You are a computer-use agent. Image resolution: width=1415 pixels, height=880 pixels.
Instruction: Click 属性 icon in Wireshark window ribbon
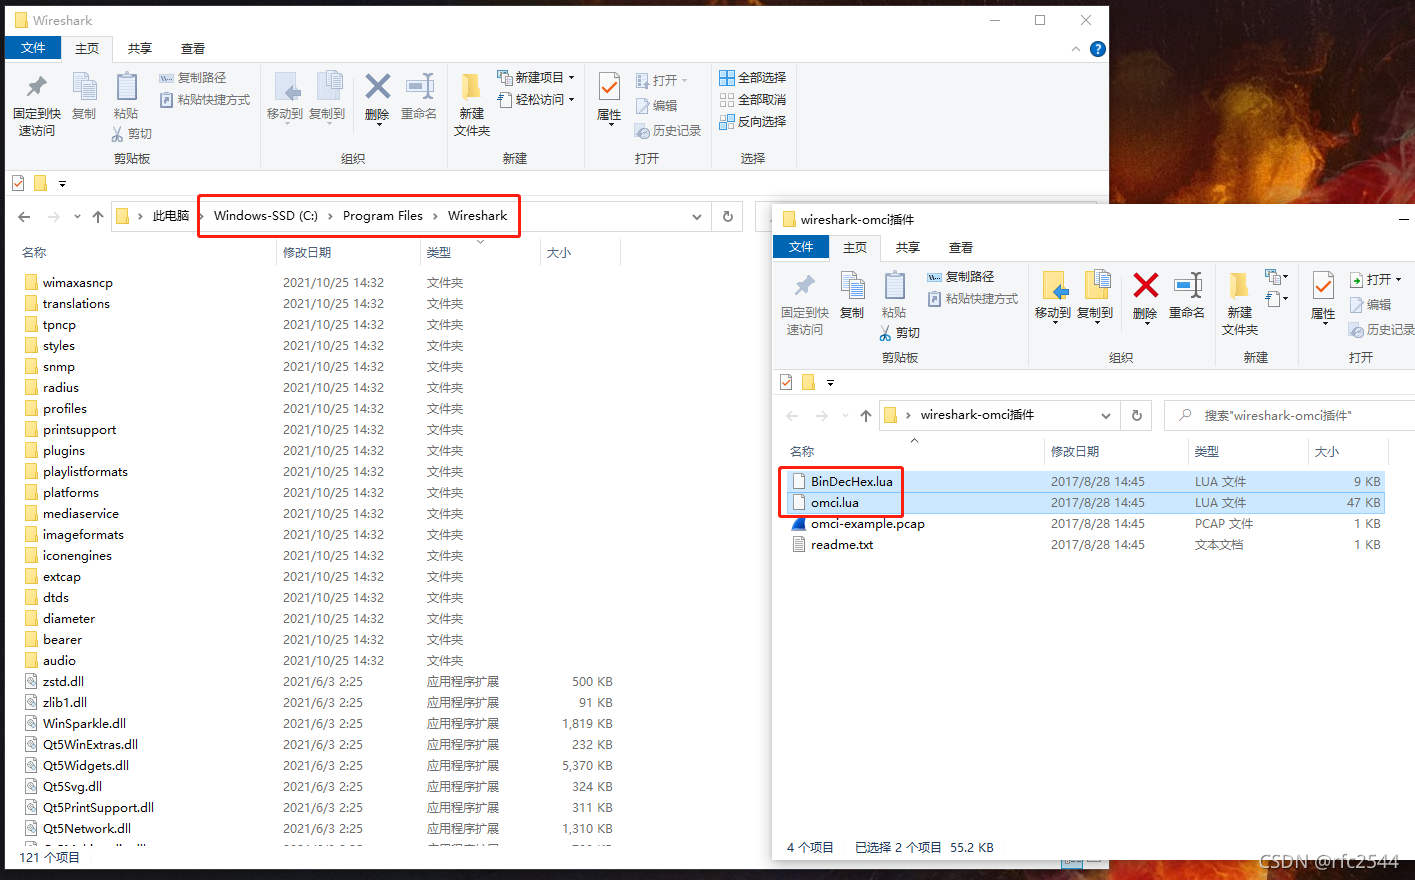[609, 87]
